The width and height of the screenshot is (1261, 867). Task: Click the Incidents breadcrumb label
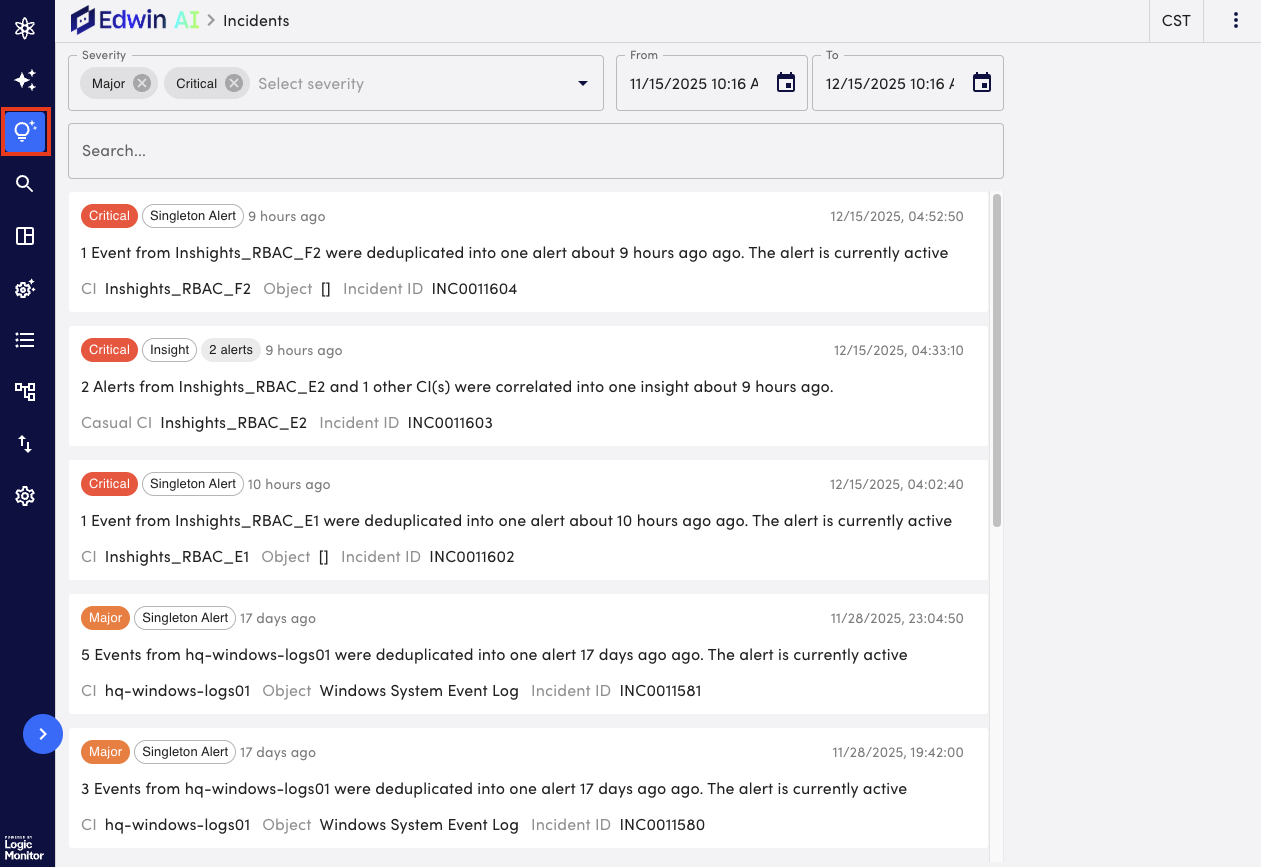pos(256,20)
